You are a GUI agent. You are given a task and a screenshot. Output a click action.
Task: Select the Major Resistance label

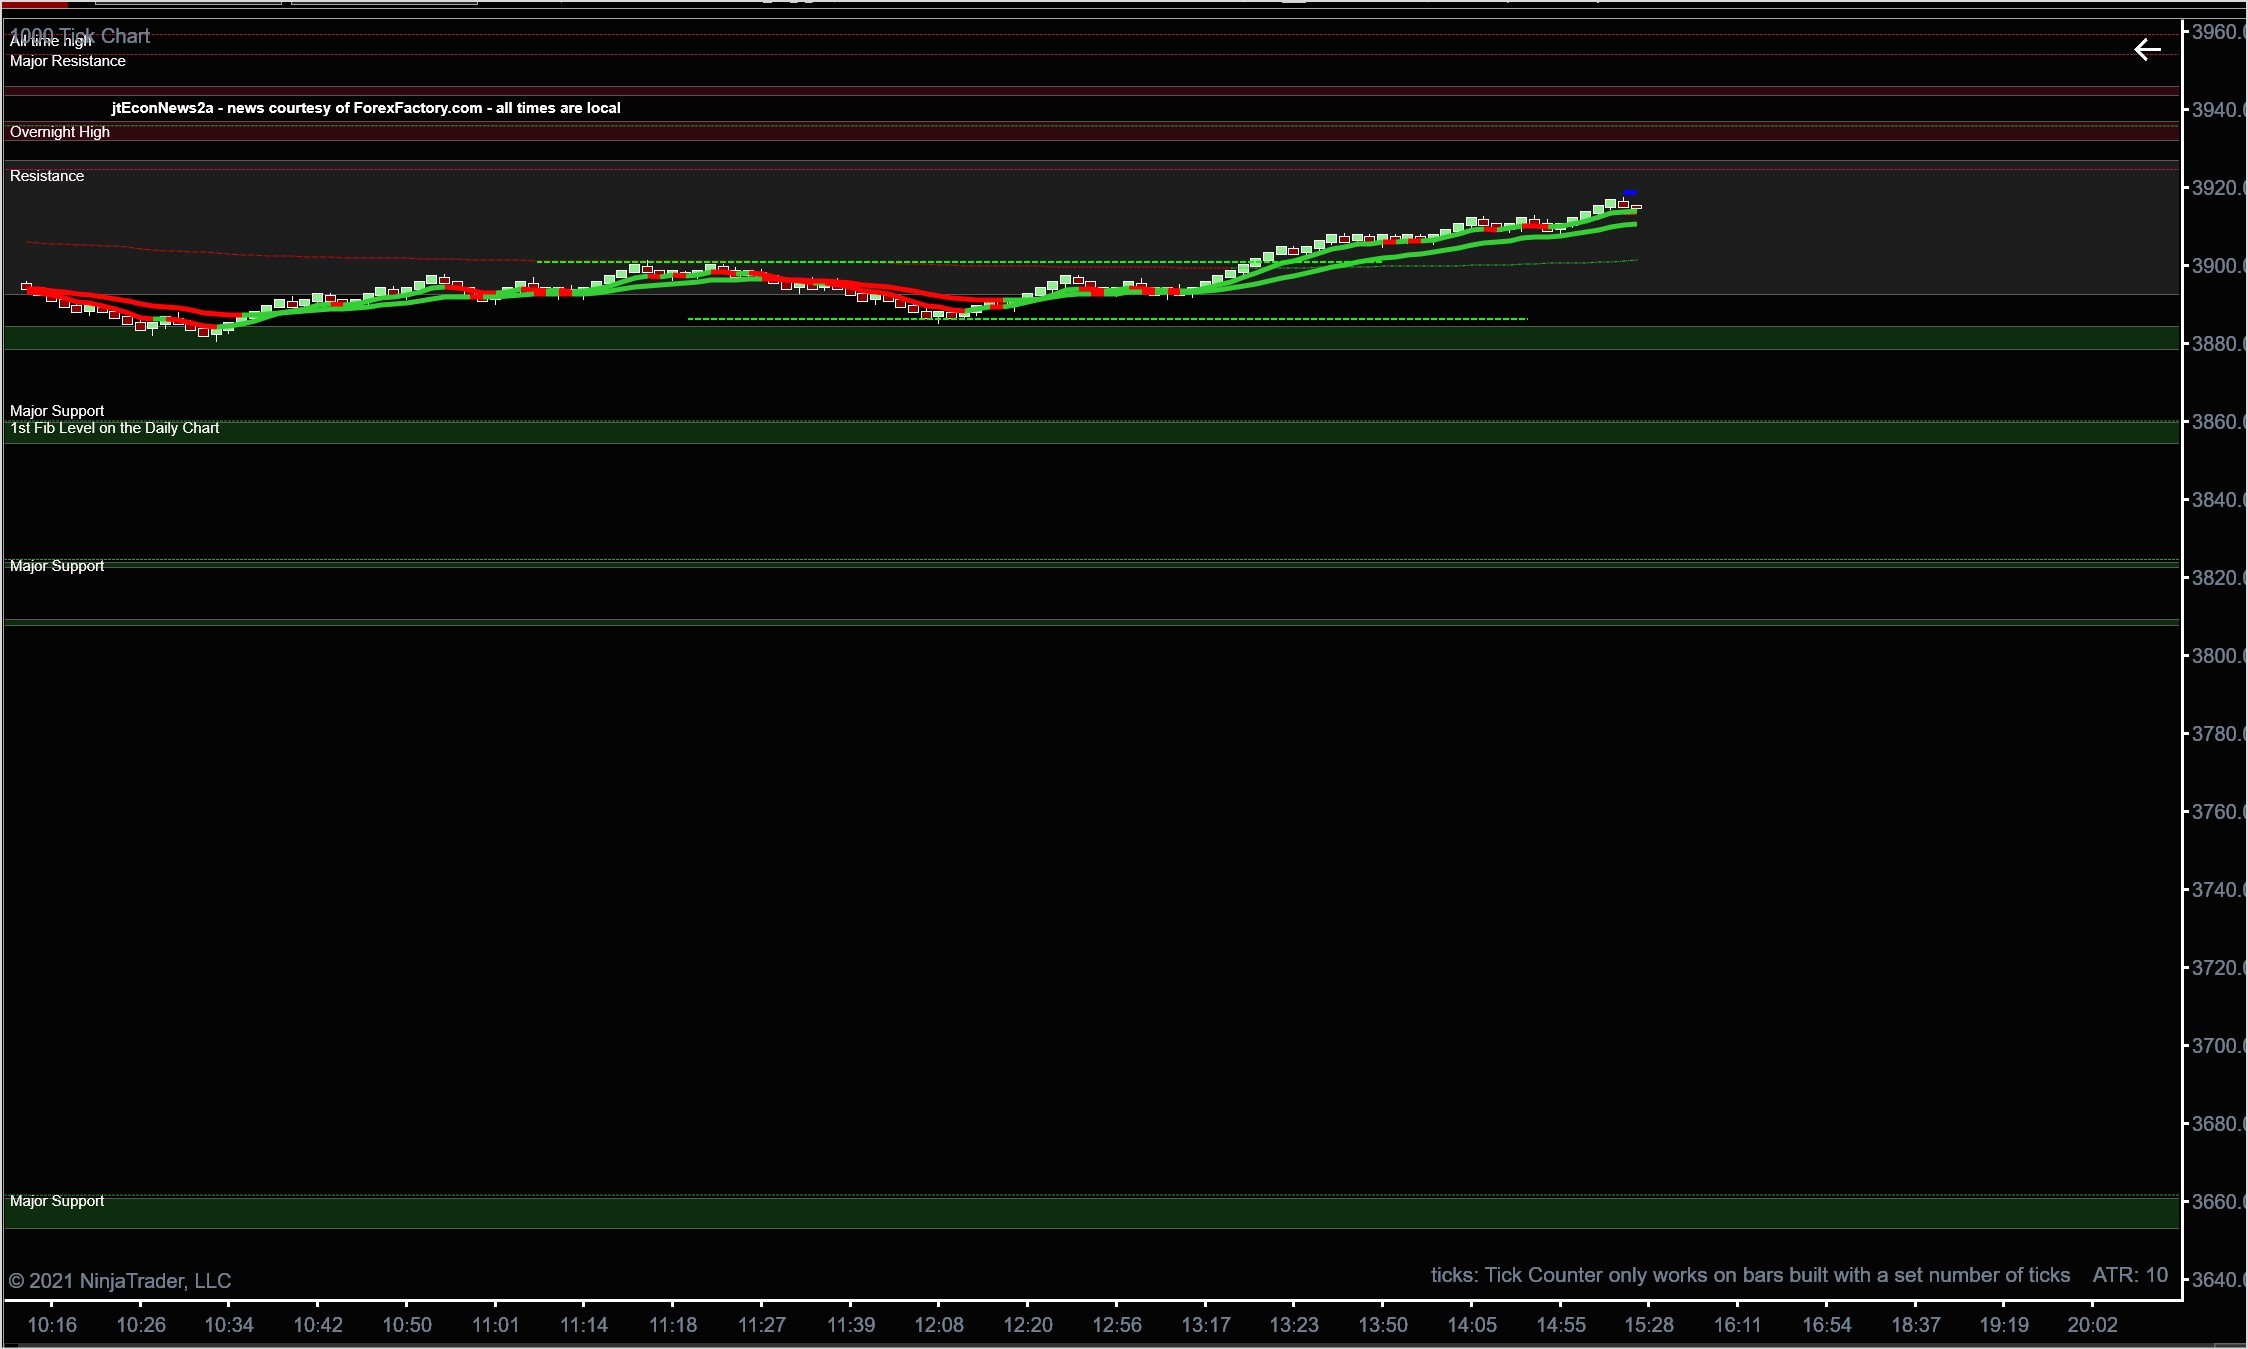pos(68,61)
